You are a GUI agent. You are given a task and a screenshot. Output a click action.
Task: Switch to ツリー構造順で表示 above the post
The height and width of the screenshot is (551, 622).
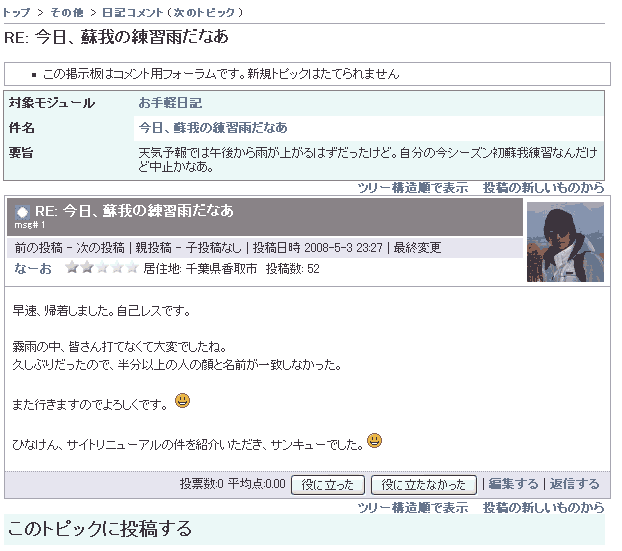[412, 187]
